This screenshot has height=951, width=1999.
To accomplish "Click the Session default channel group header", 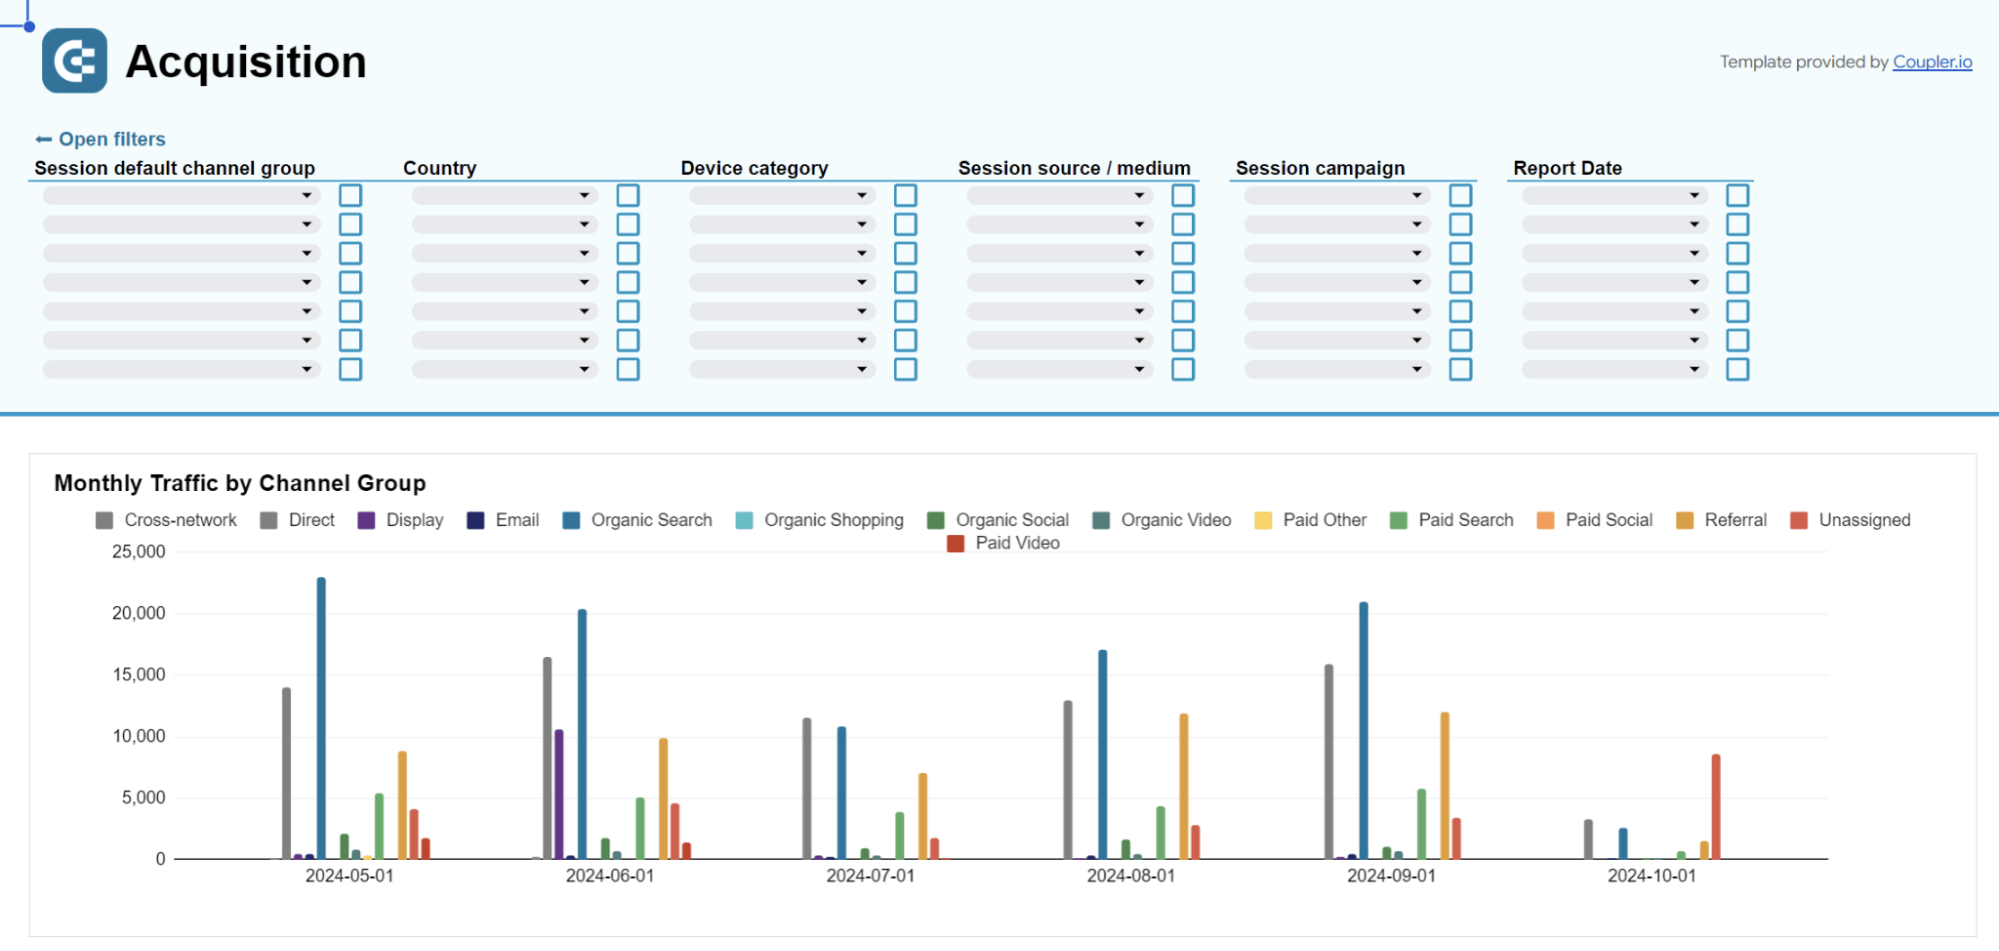I will pyautogui.click(x=175, y=168).
